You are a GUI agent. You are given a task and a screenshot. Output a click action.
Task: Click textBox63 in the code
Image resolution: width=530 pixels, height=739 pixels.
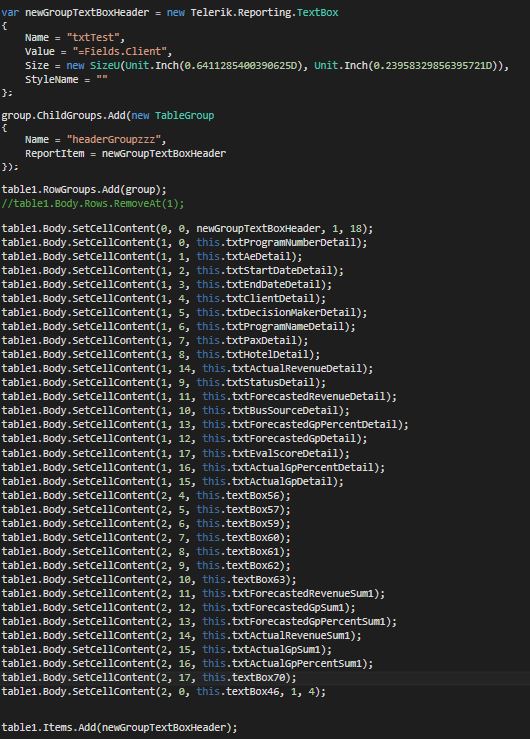tap(258, 580)
